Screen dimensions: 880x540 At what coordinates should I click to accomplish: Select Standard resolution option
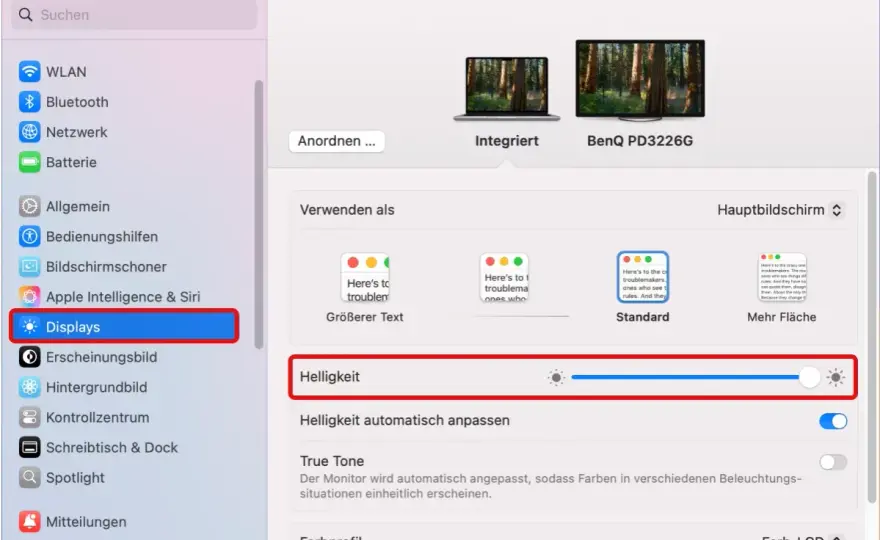pyautogui.click(x=643, y=288)
